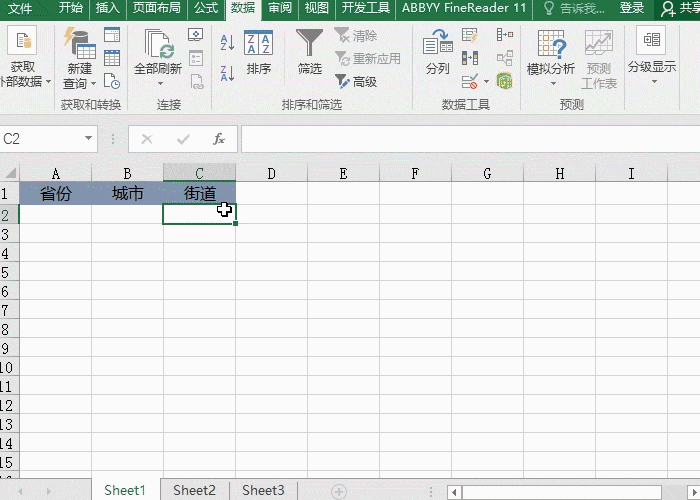Screen dimensions: 700x500
Task: Click the Consolidate icon in Data Tools
Action: click(505, 36)
